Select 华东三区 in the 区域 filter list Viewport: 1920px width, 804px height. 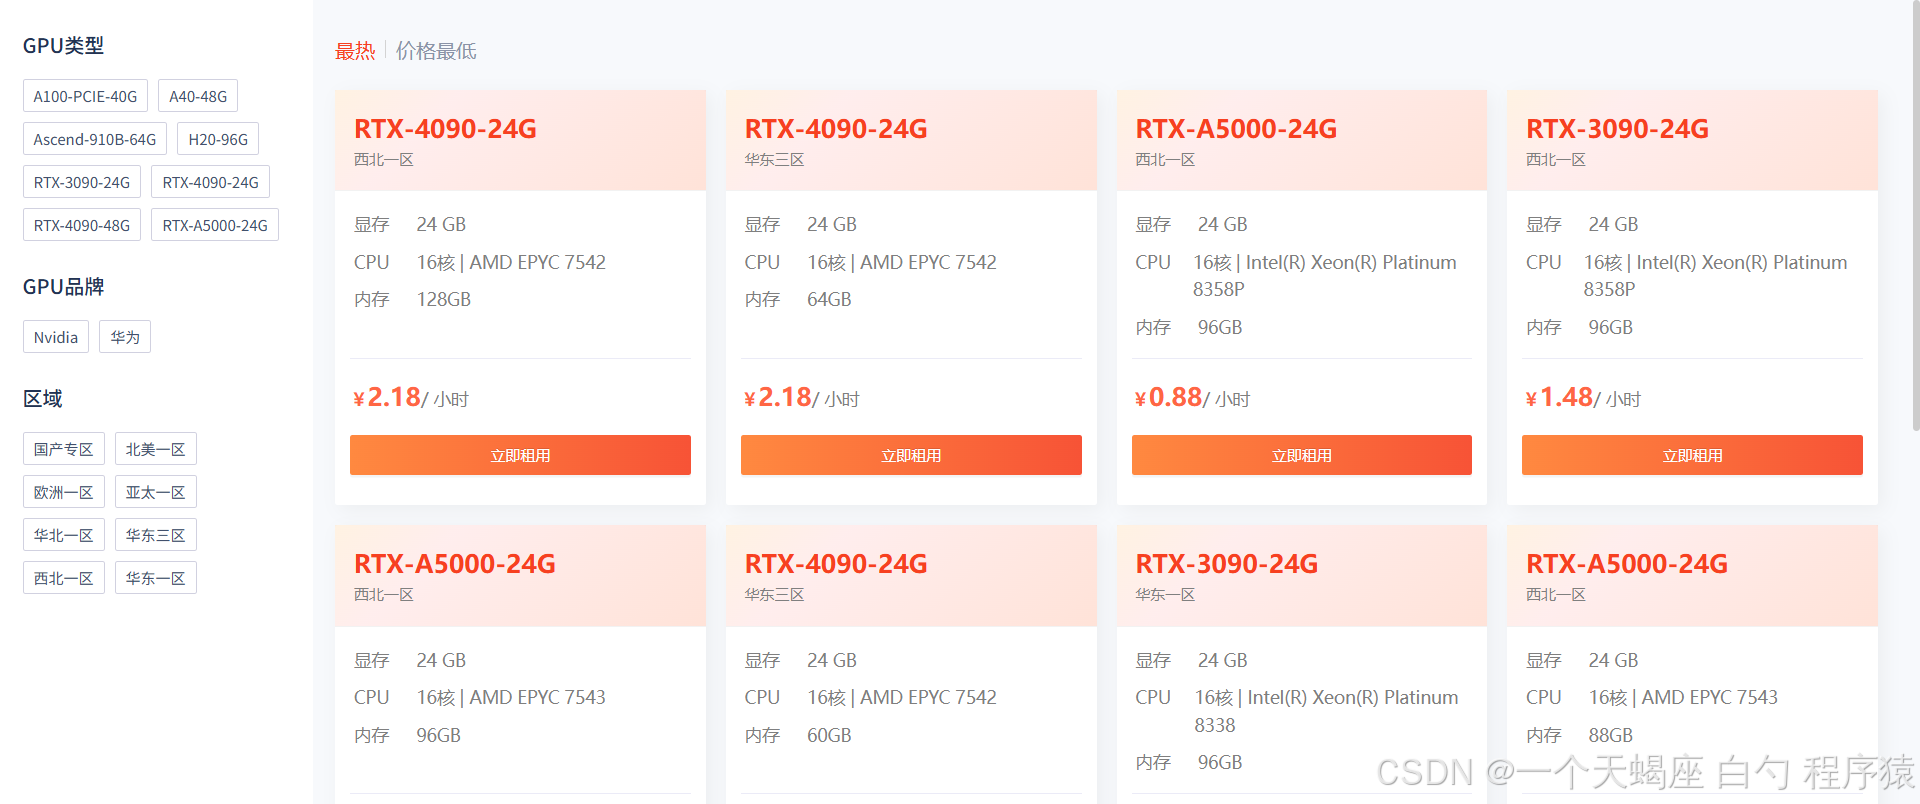155,535
